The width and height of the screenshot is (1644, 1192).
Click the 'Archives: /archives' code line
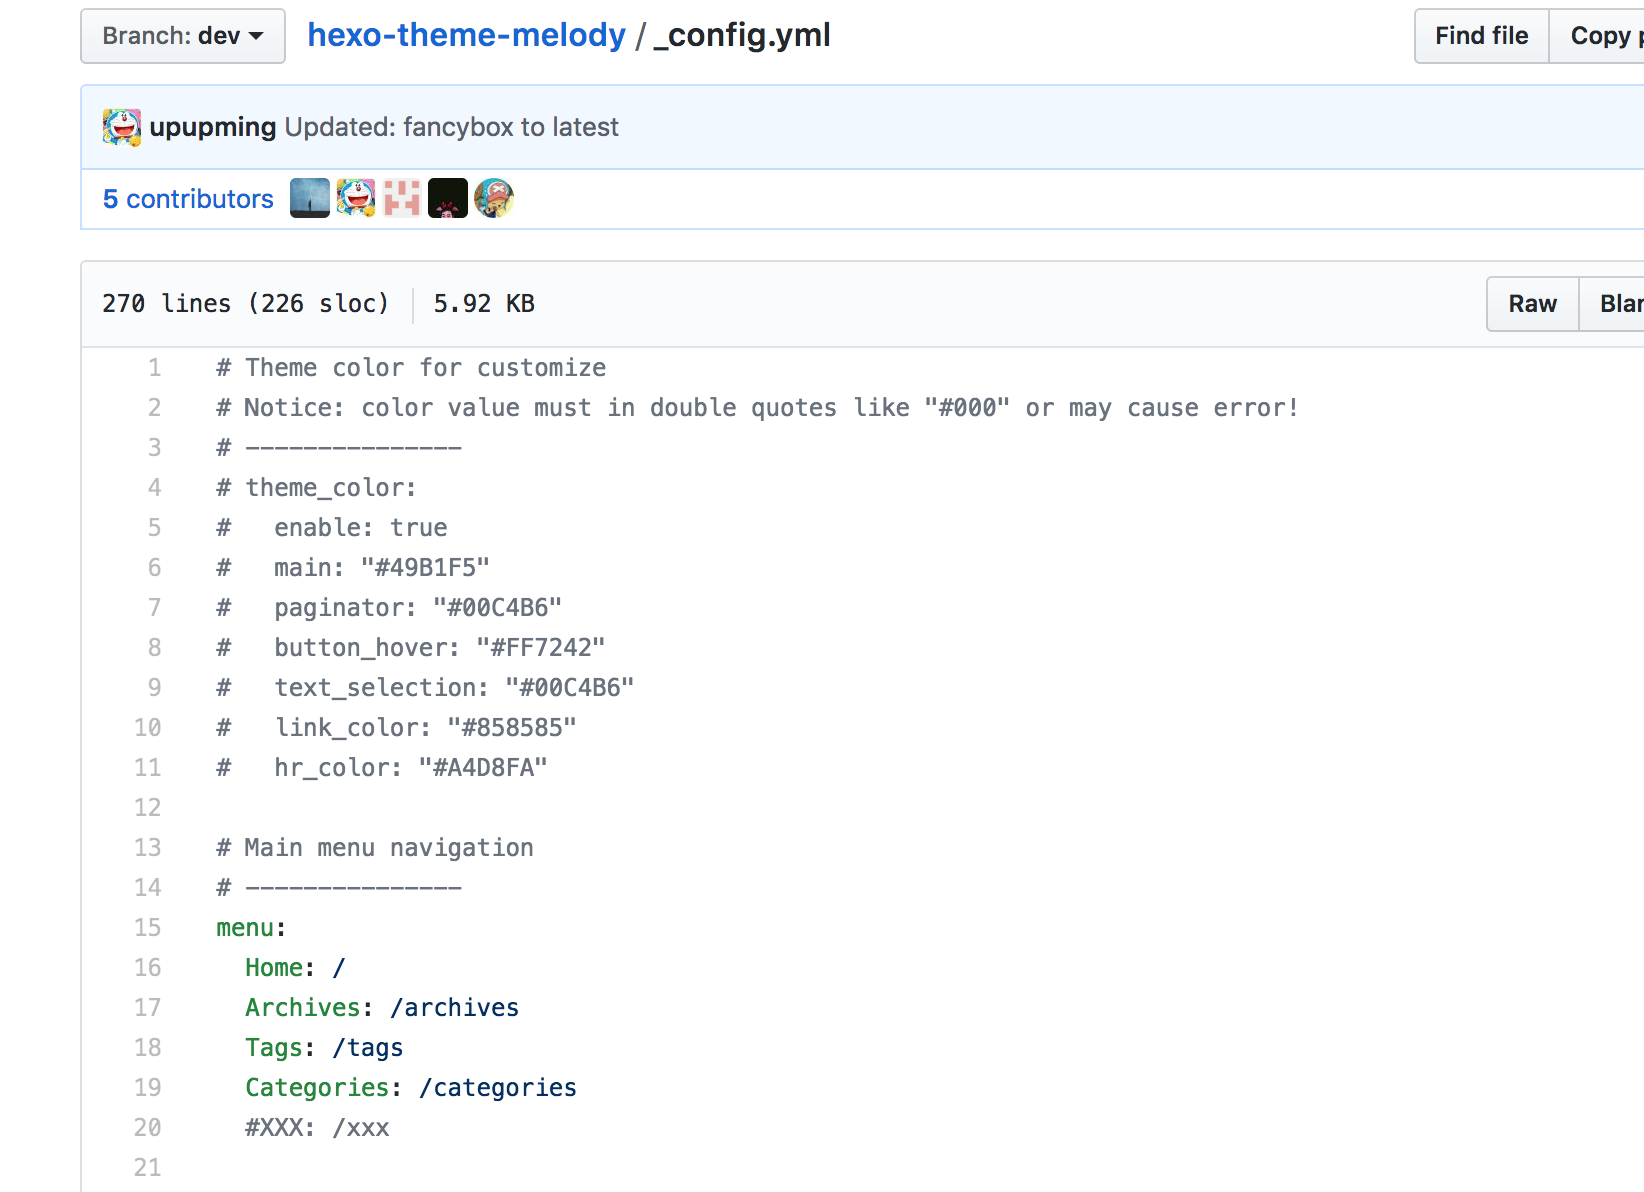click(382, 1008)
